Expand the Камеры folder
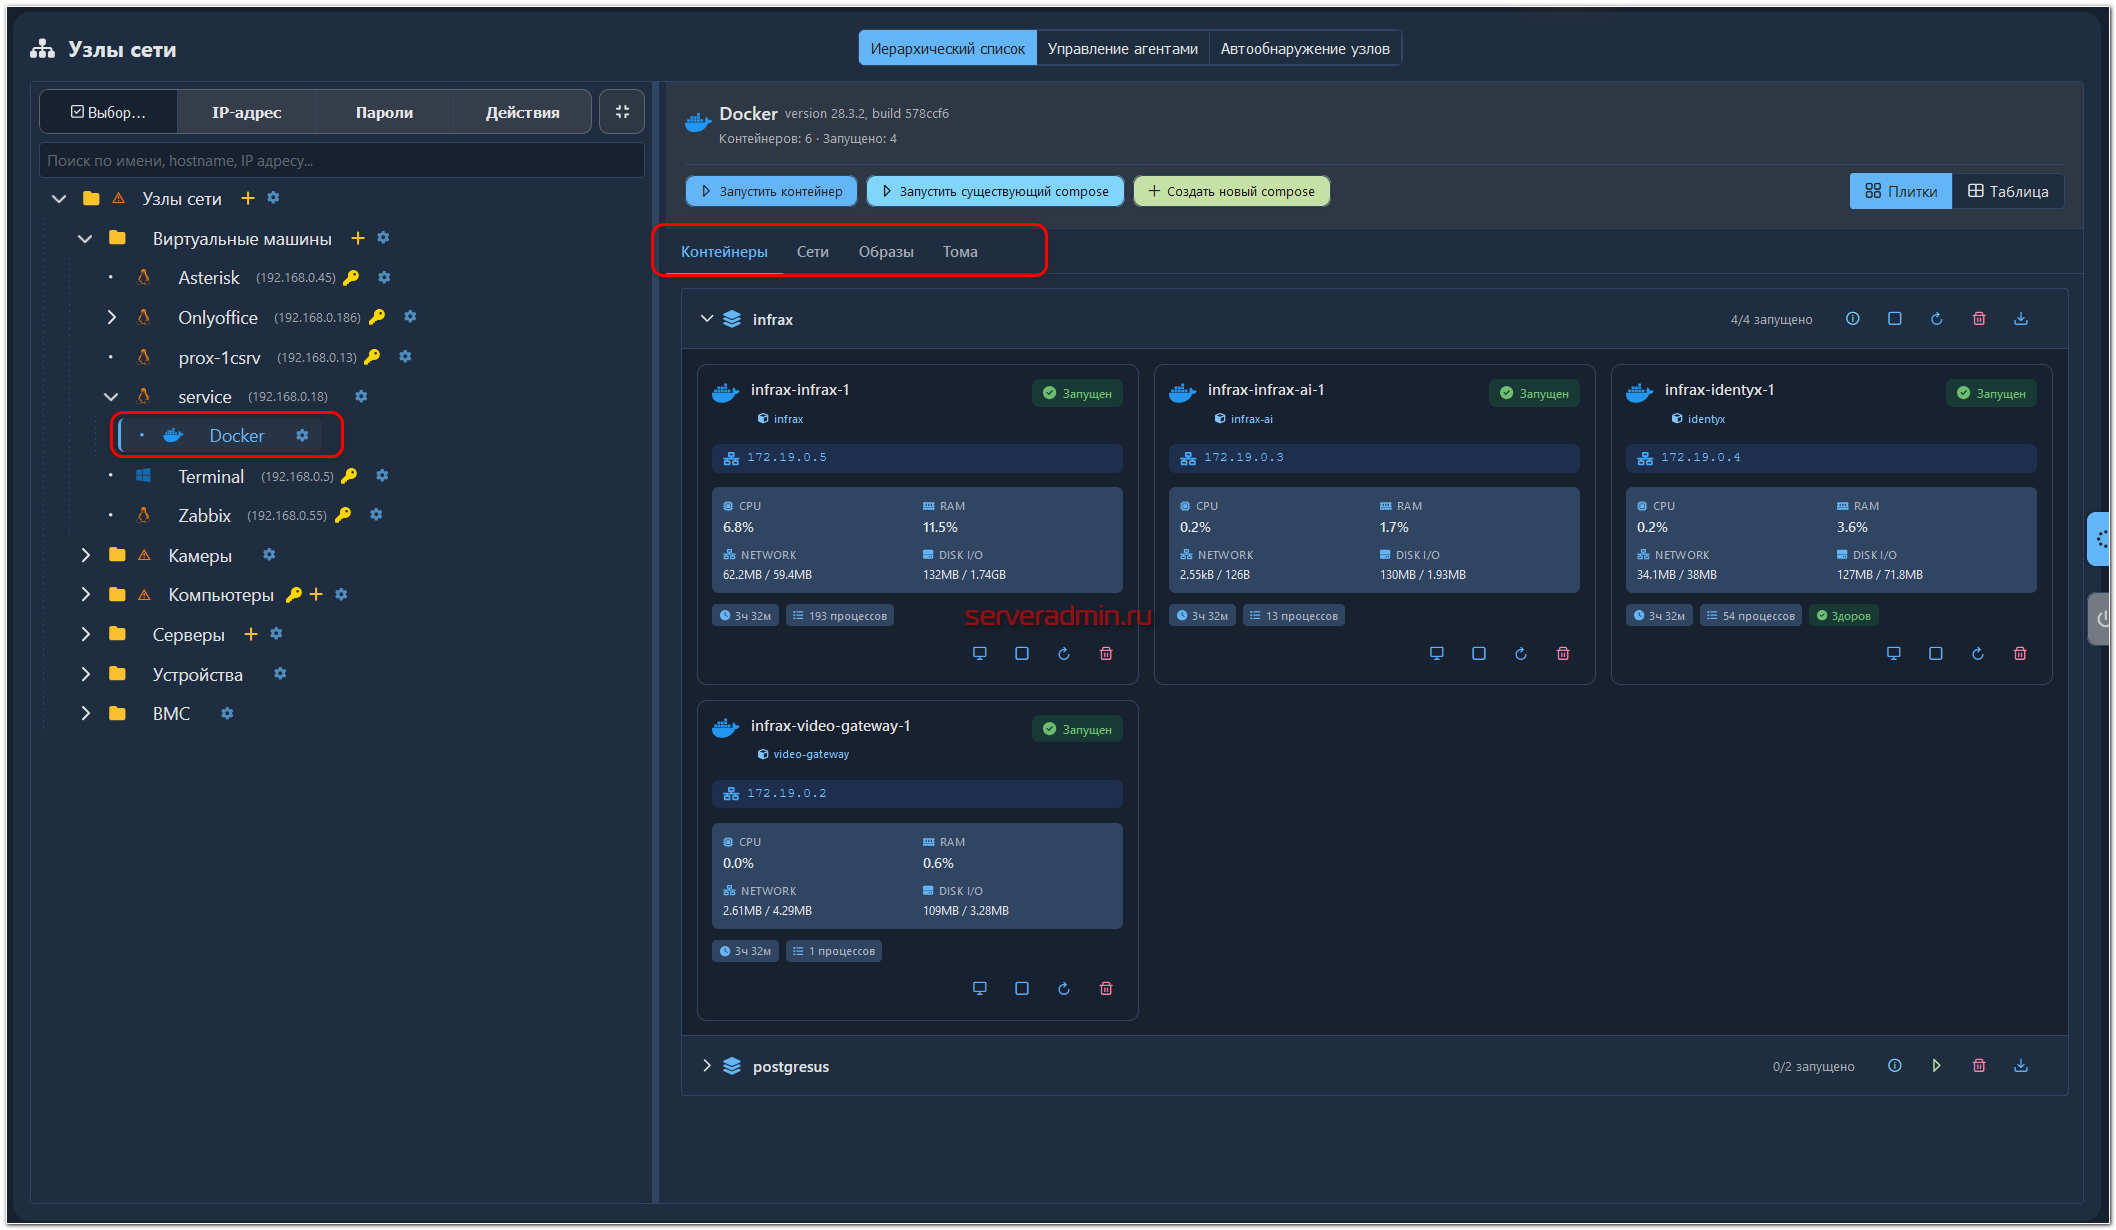This screenshot has width=2116, height=1230. [86, 555]
